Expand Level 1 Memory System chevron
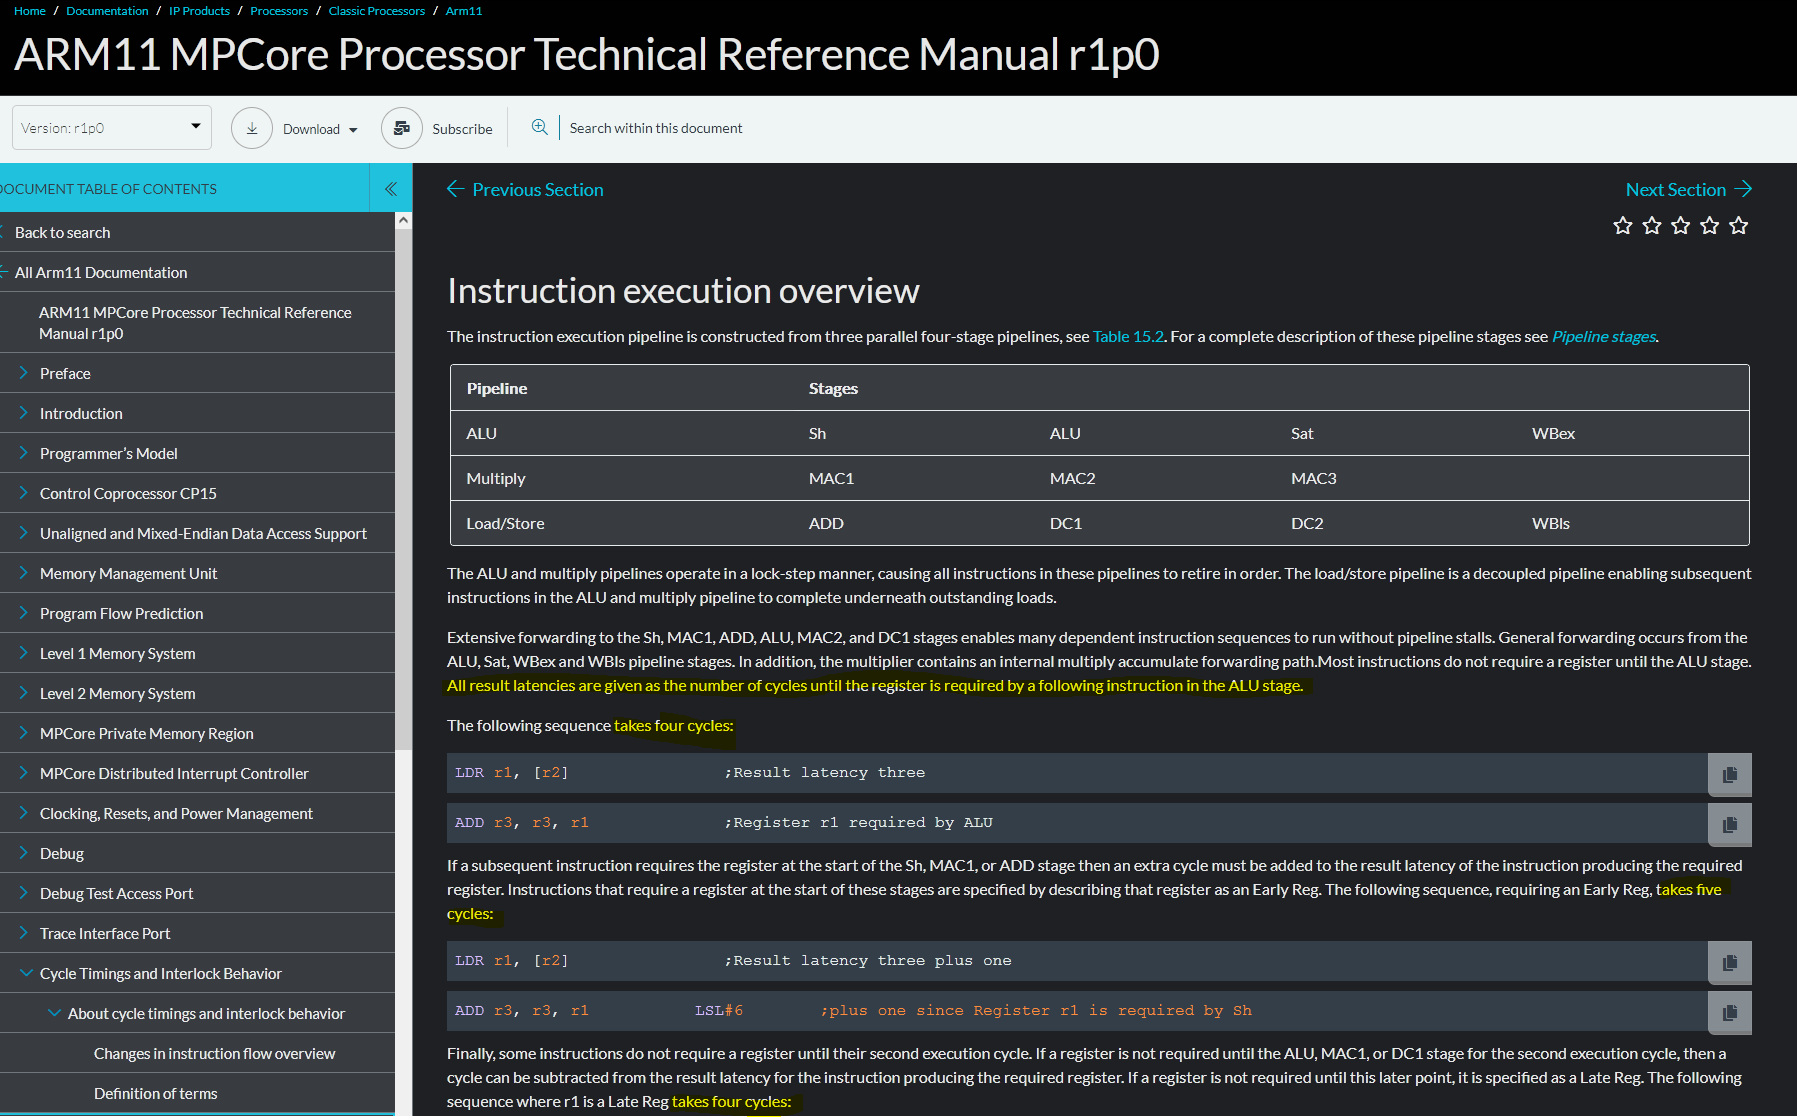 coord(23,653)
